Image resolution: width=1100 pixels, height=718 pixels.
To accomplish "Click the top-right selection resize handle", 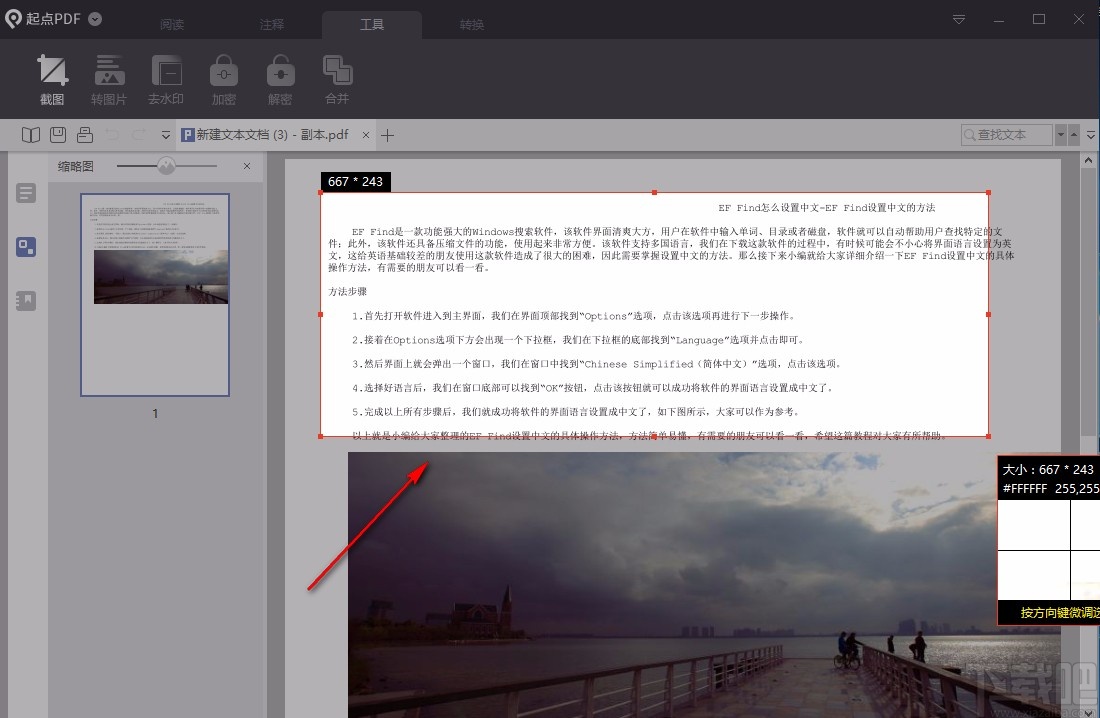I will click(988, 192).
